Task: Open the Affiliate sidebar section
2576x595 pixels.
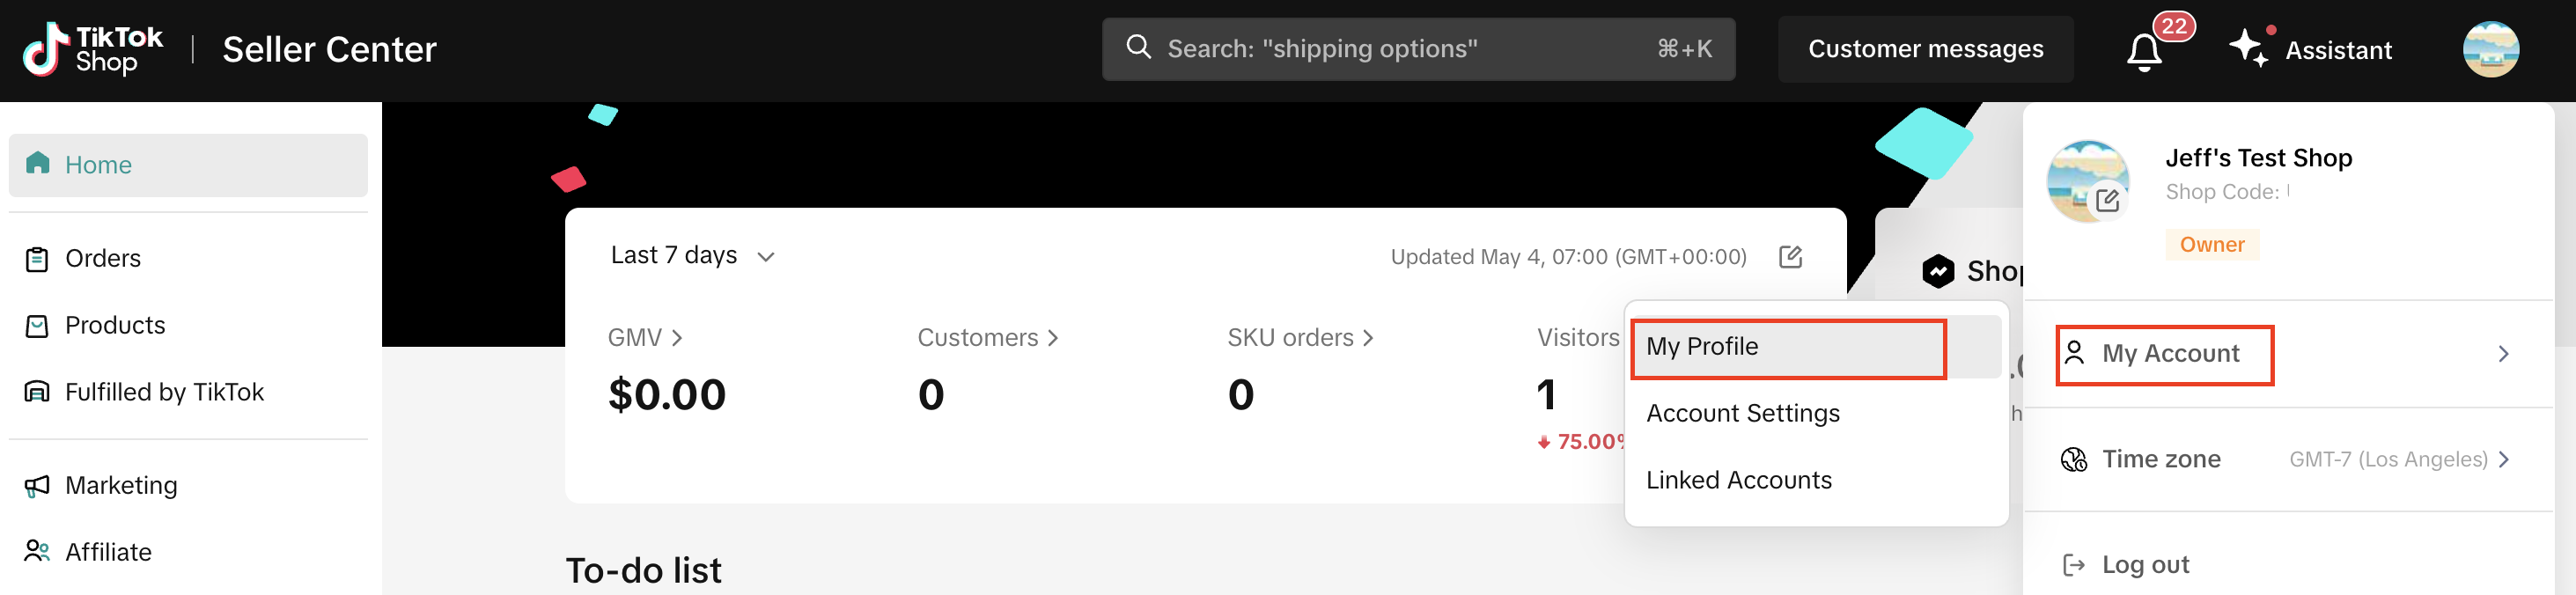Action: [x=107, y=552]
